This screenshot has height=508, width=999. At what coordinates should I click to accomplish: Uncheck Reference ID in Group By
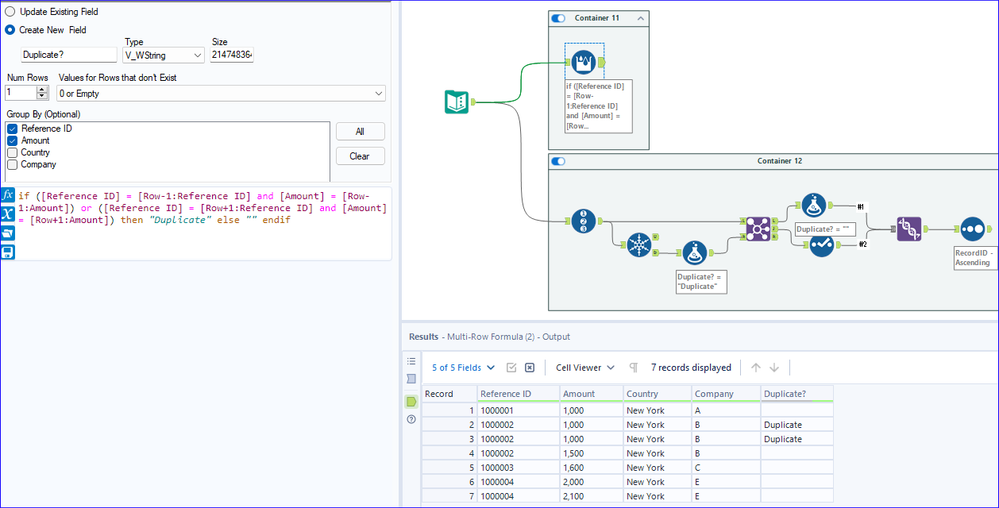coord(12,129)
